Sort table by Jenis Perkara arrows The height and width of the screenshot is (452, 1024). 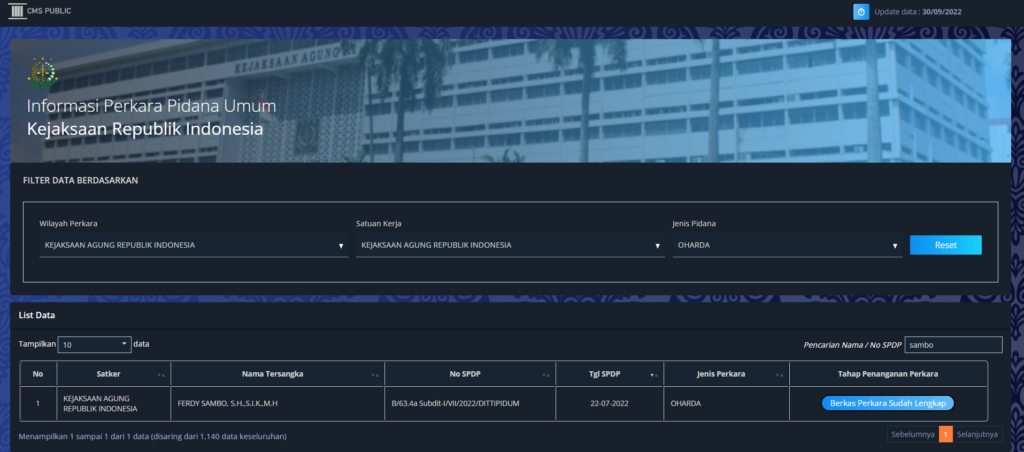point(780,375)
